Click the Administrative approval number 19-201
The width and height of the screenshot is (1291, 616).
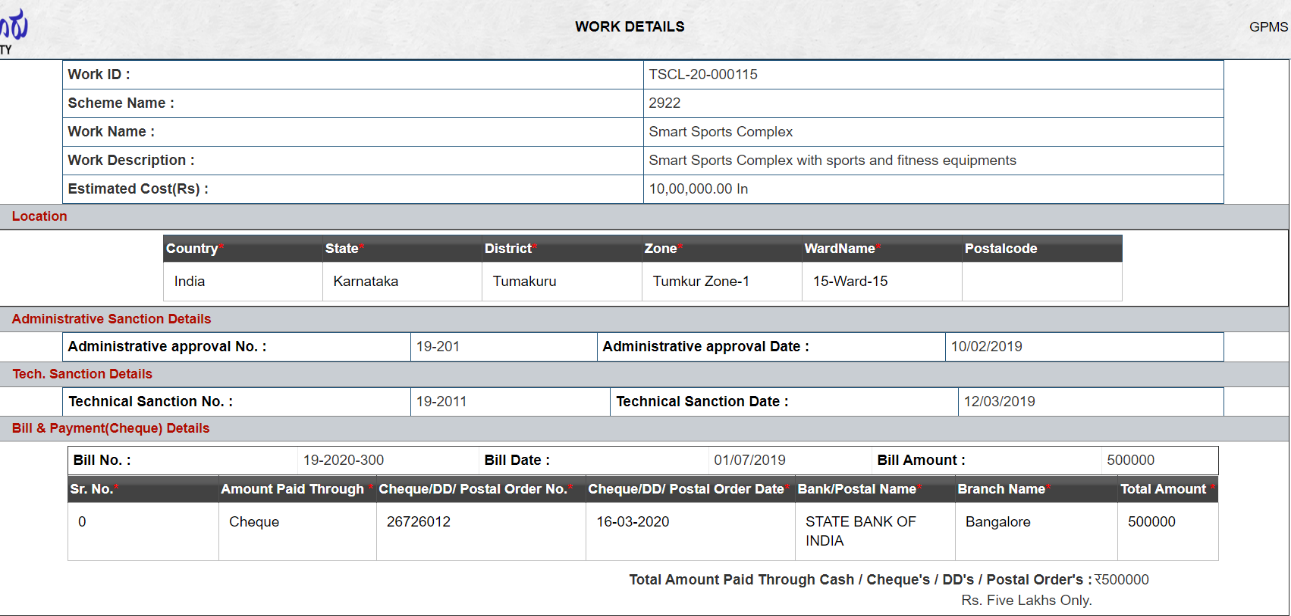tap(438, 347)
